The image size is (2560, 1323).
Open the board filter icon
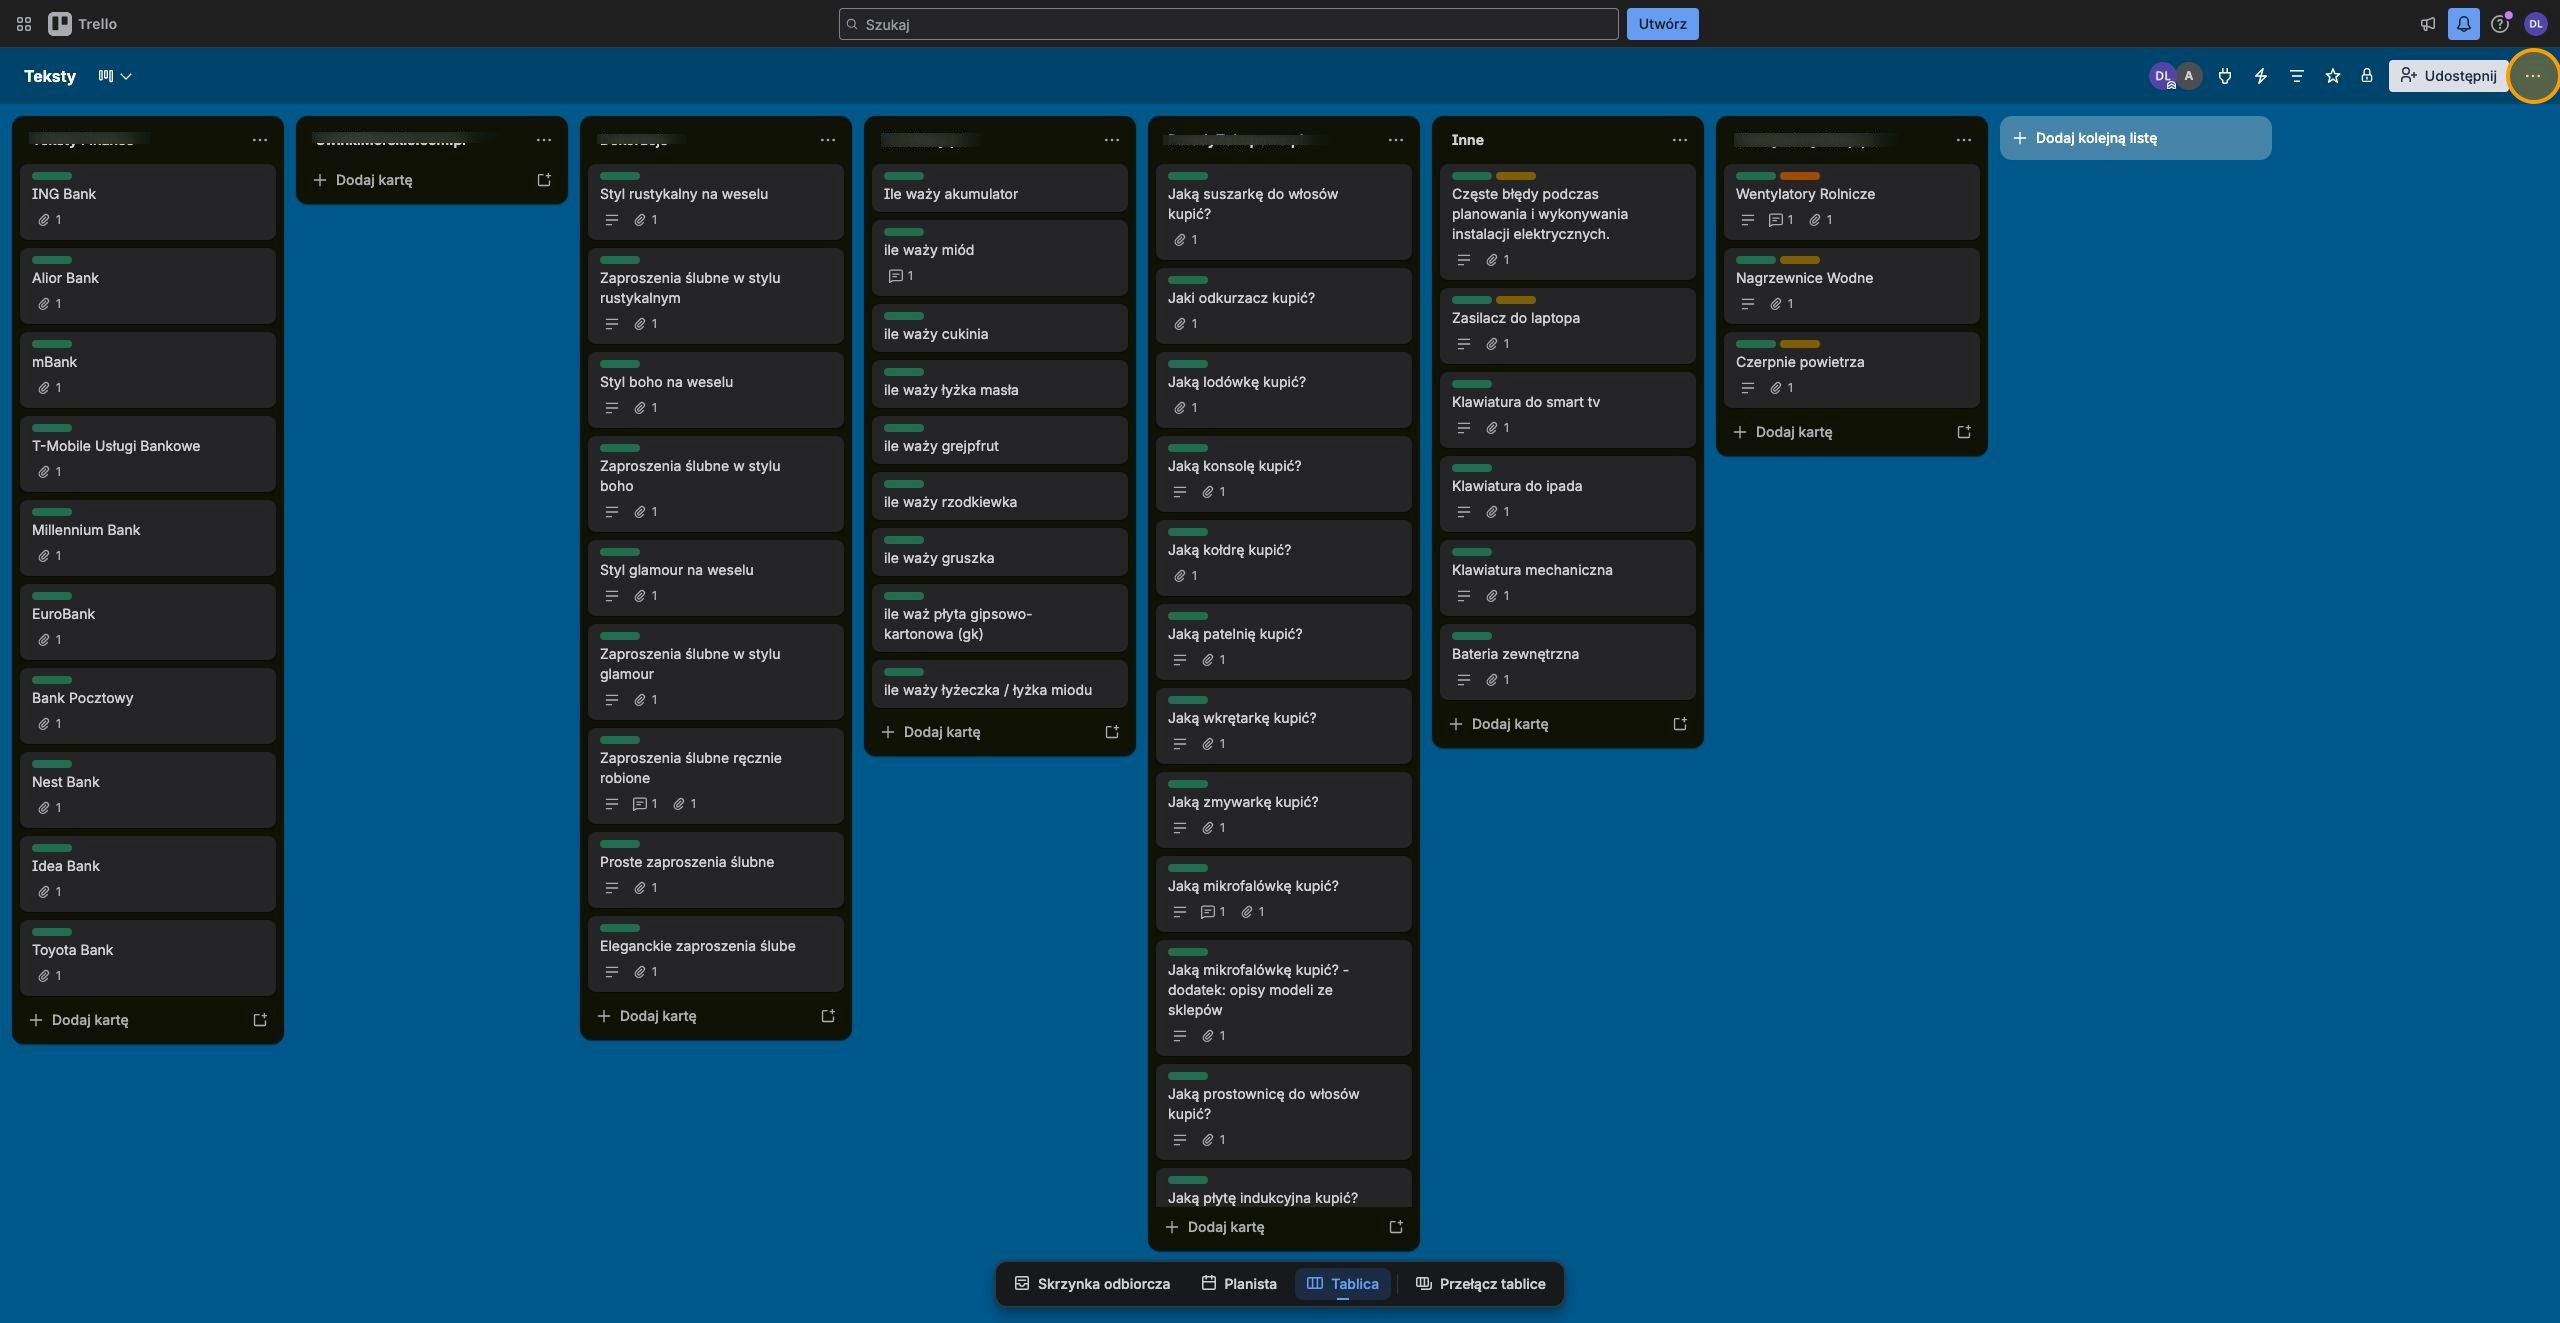pos(2297,76)
